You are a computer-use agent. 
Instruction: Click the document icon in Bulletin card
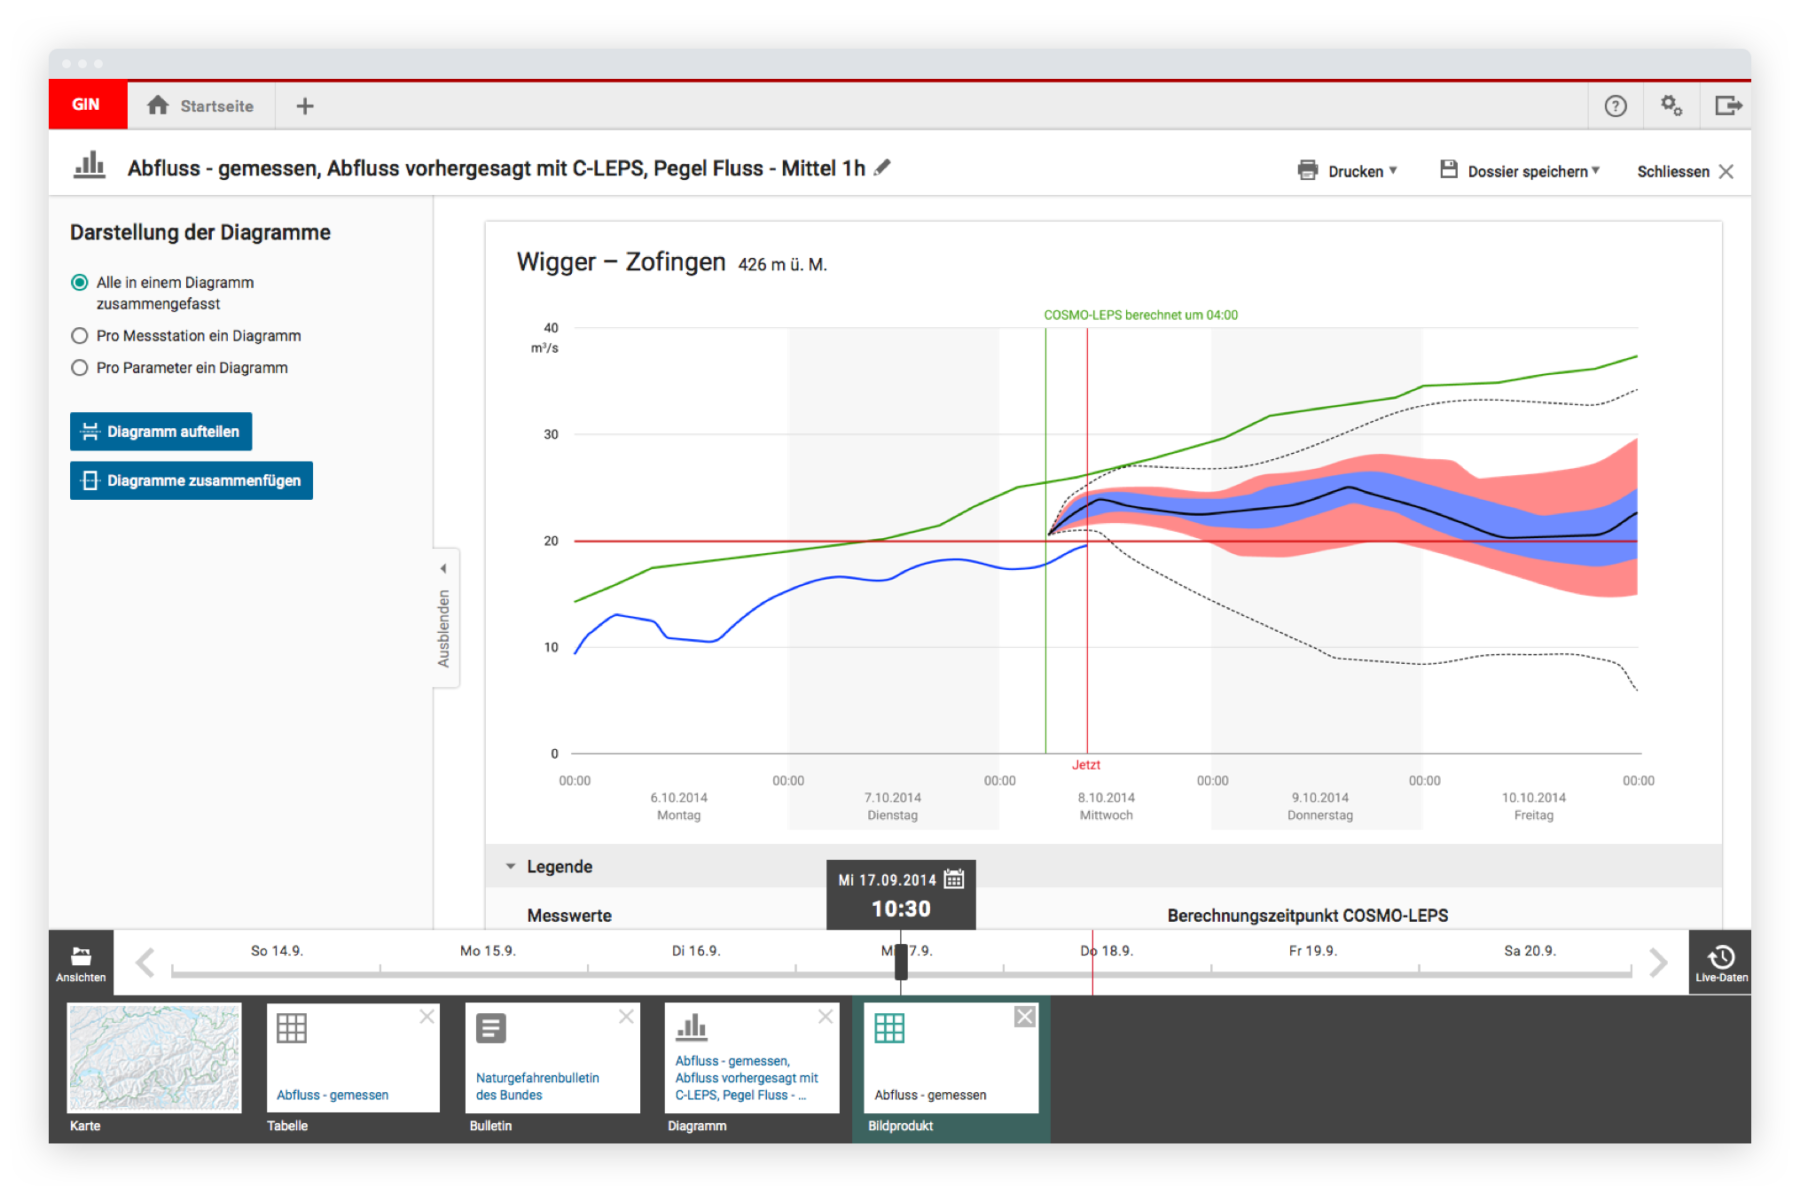(x=491, y=1028)
